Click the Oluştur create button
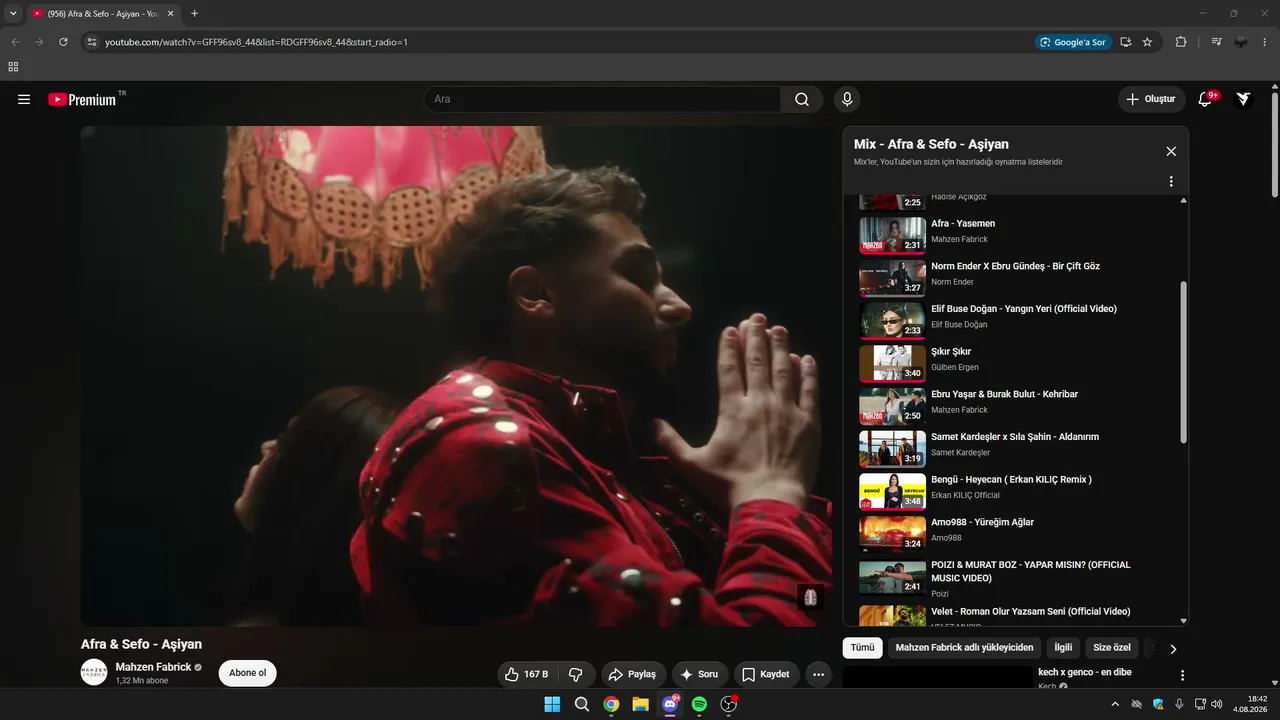Screen dimensions: 1280x720 (1151, 99)
